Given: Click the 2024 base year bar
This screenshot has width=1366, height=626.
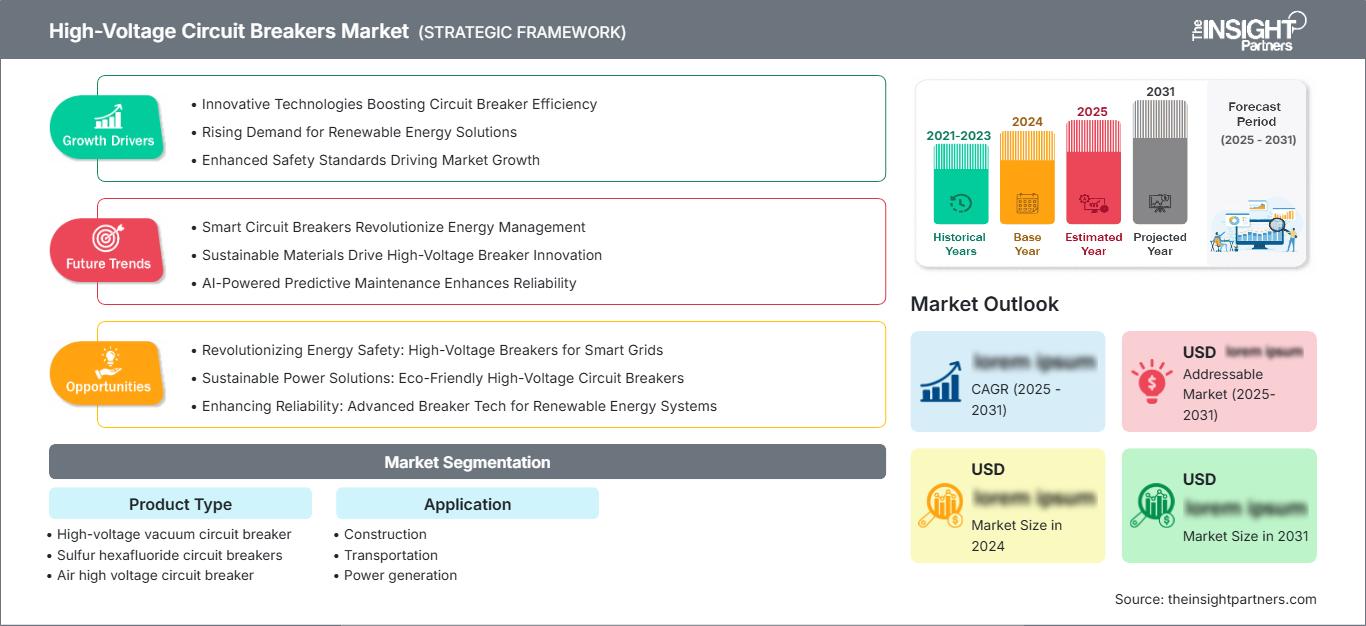Looking at the screenshot, I should 1027,177.
